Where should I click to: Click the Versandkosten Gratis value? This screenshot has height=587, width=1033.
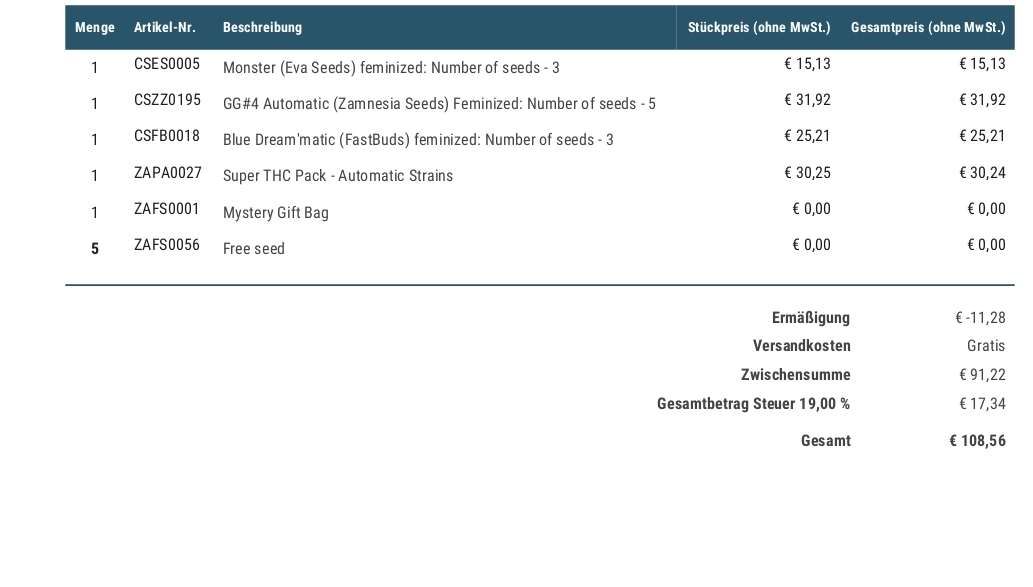(x=986, y=346)
